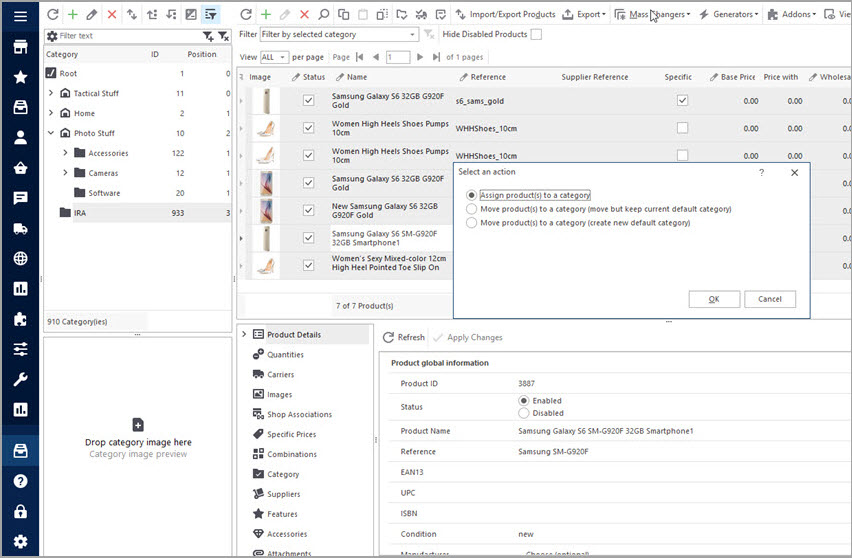
Task: Open the puzzle piece modules icon in the sidebar
Action: click(x=20, y=319)
